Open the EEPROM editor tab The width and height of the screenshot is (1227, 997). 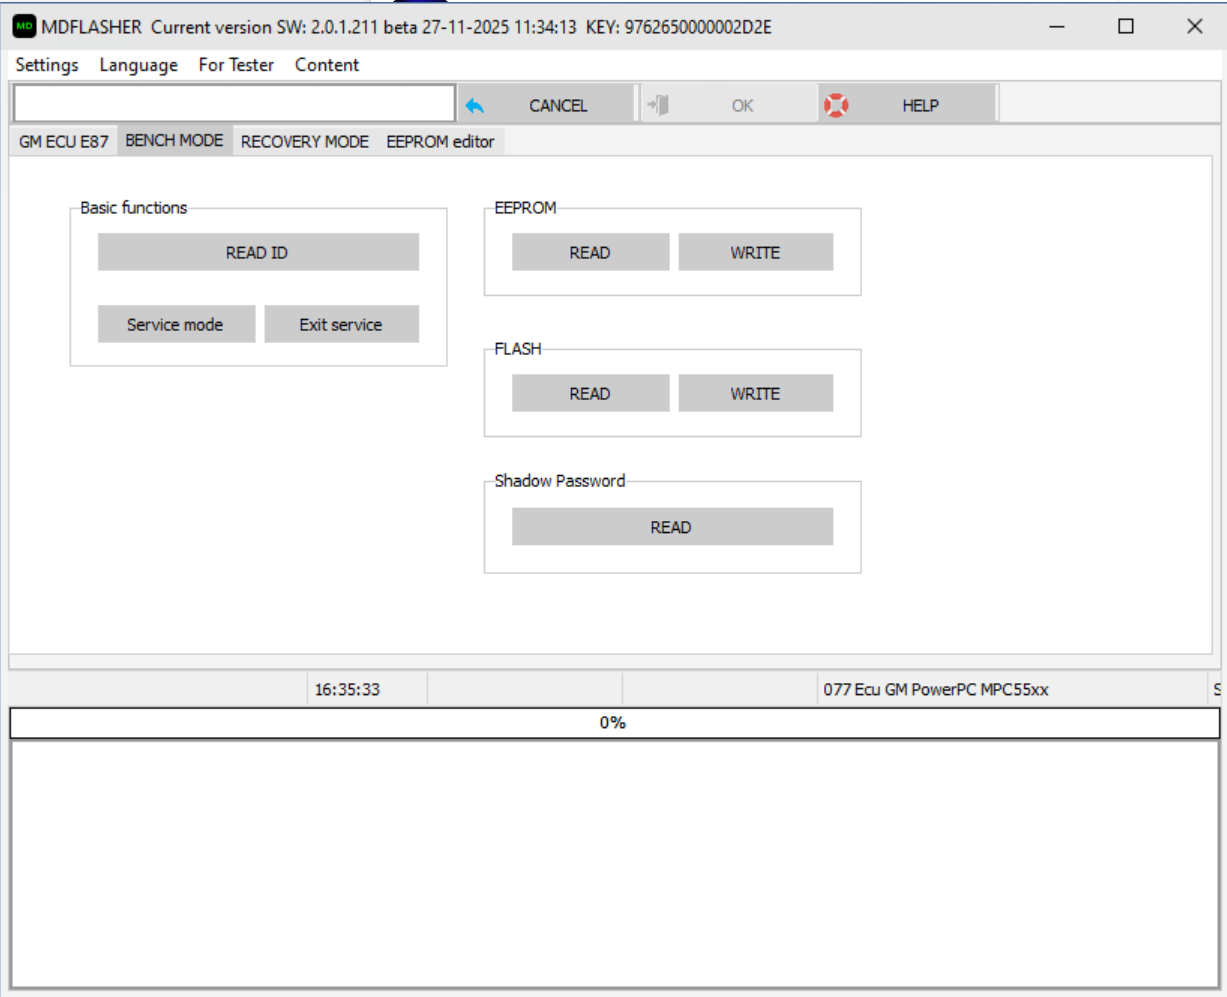click(x=440, y=142)
